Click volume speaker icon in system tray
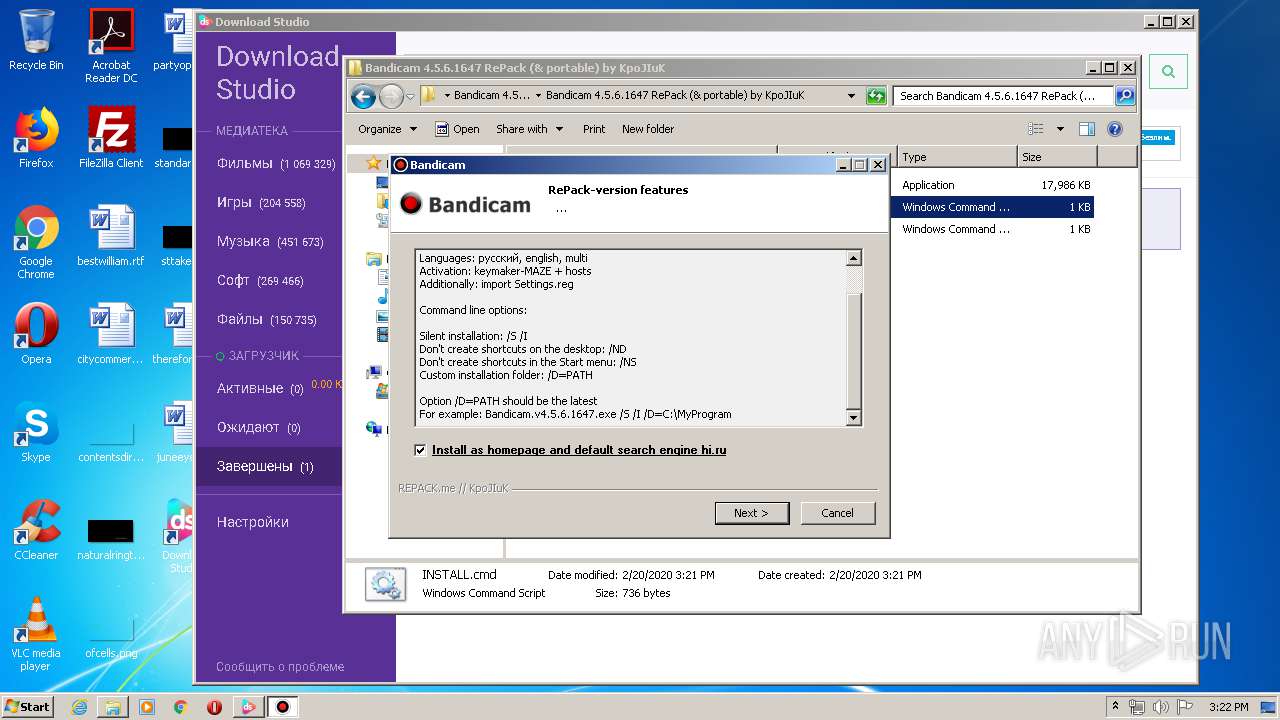 (1161, 707)
